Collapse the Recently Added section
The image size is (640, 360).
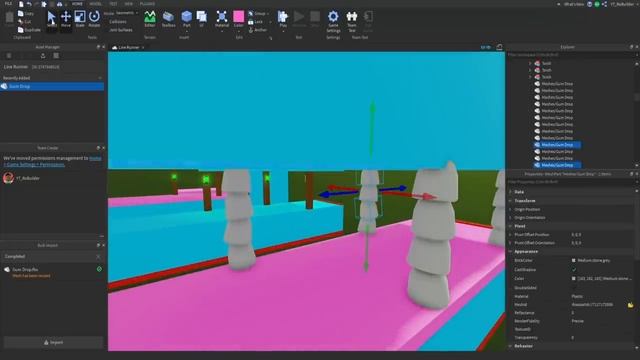100,78
